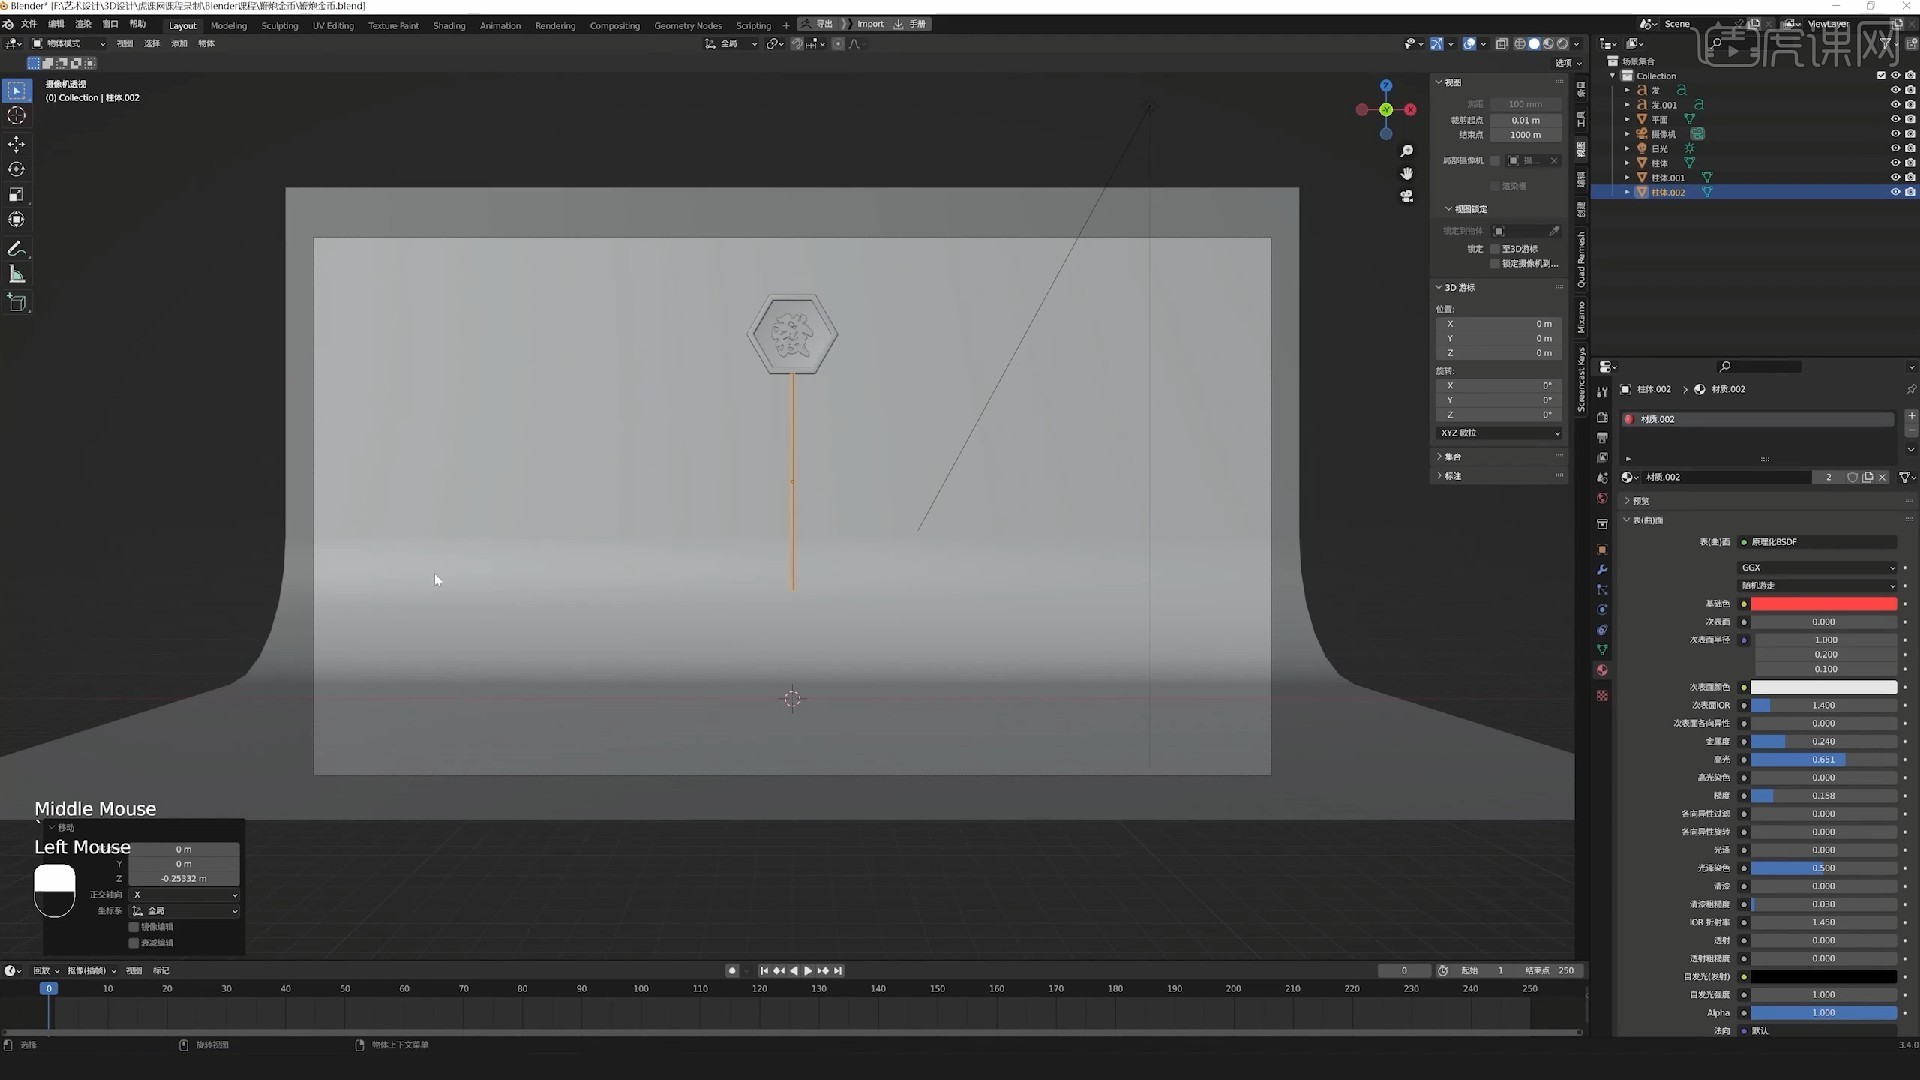Viewport: 1920px width, 1080px height.
Task: Toggle the camera view icon in viewport
Action: click(x=1407, y=197)
